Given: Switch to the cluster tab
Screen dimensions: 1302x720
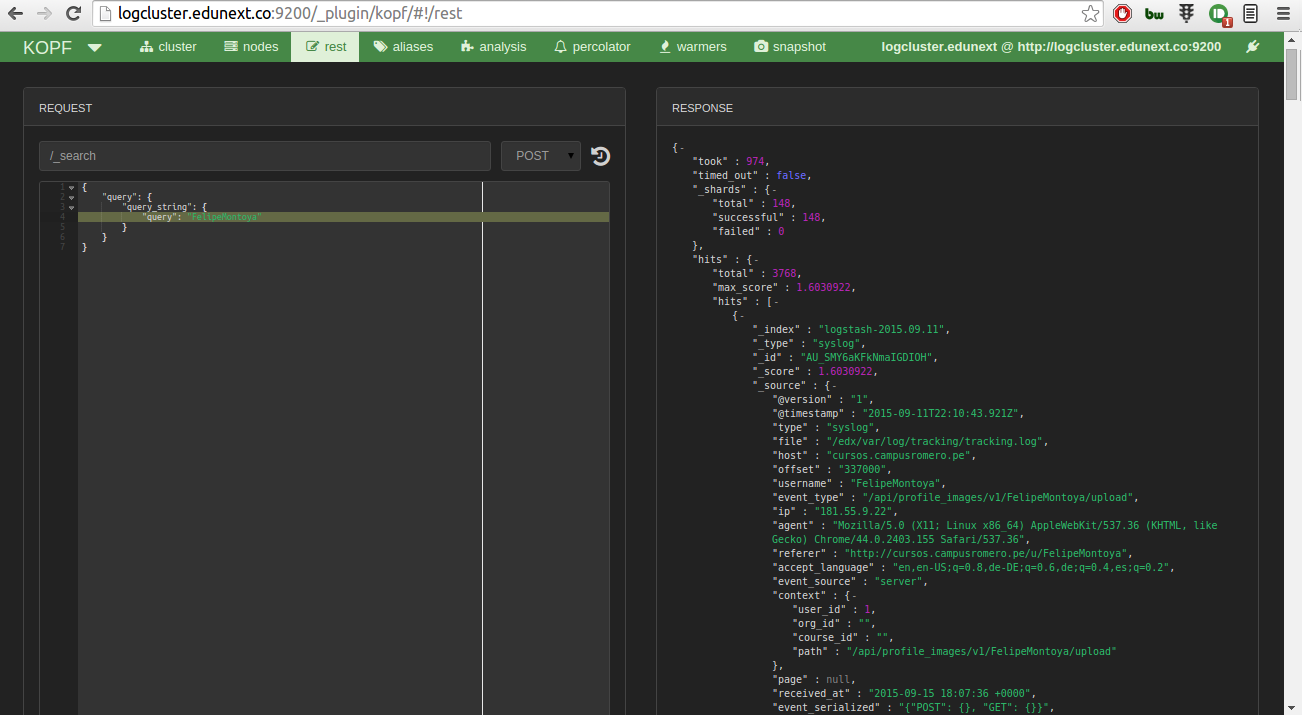Looking at the screenshot, I should [x=168, y=47].
